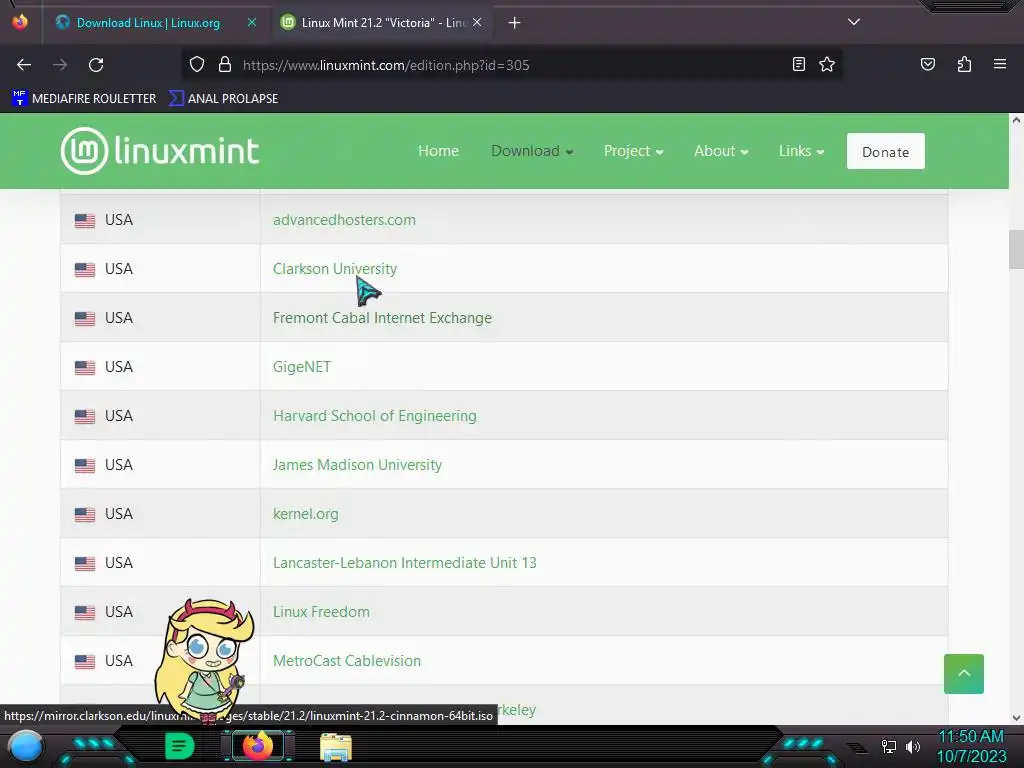The image size is (1024, 768).
Task: Open network status tray icon
Action: coord(888,746)
